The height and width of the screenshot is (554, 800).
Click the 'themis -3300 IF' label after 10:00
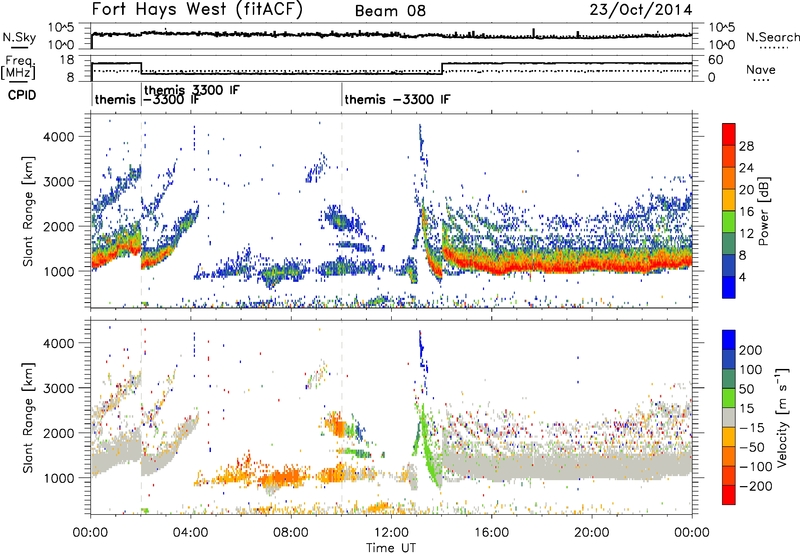[x=397, y=99]
